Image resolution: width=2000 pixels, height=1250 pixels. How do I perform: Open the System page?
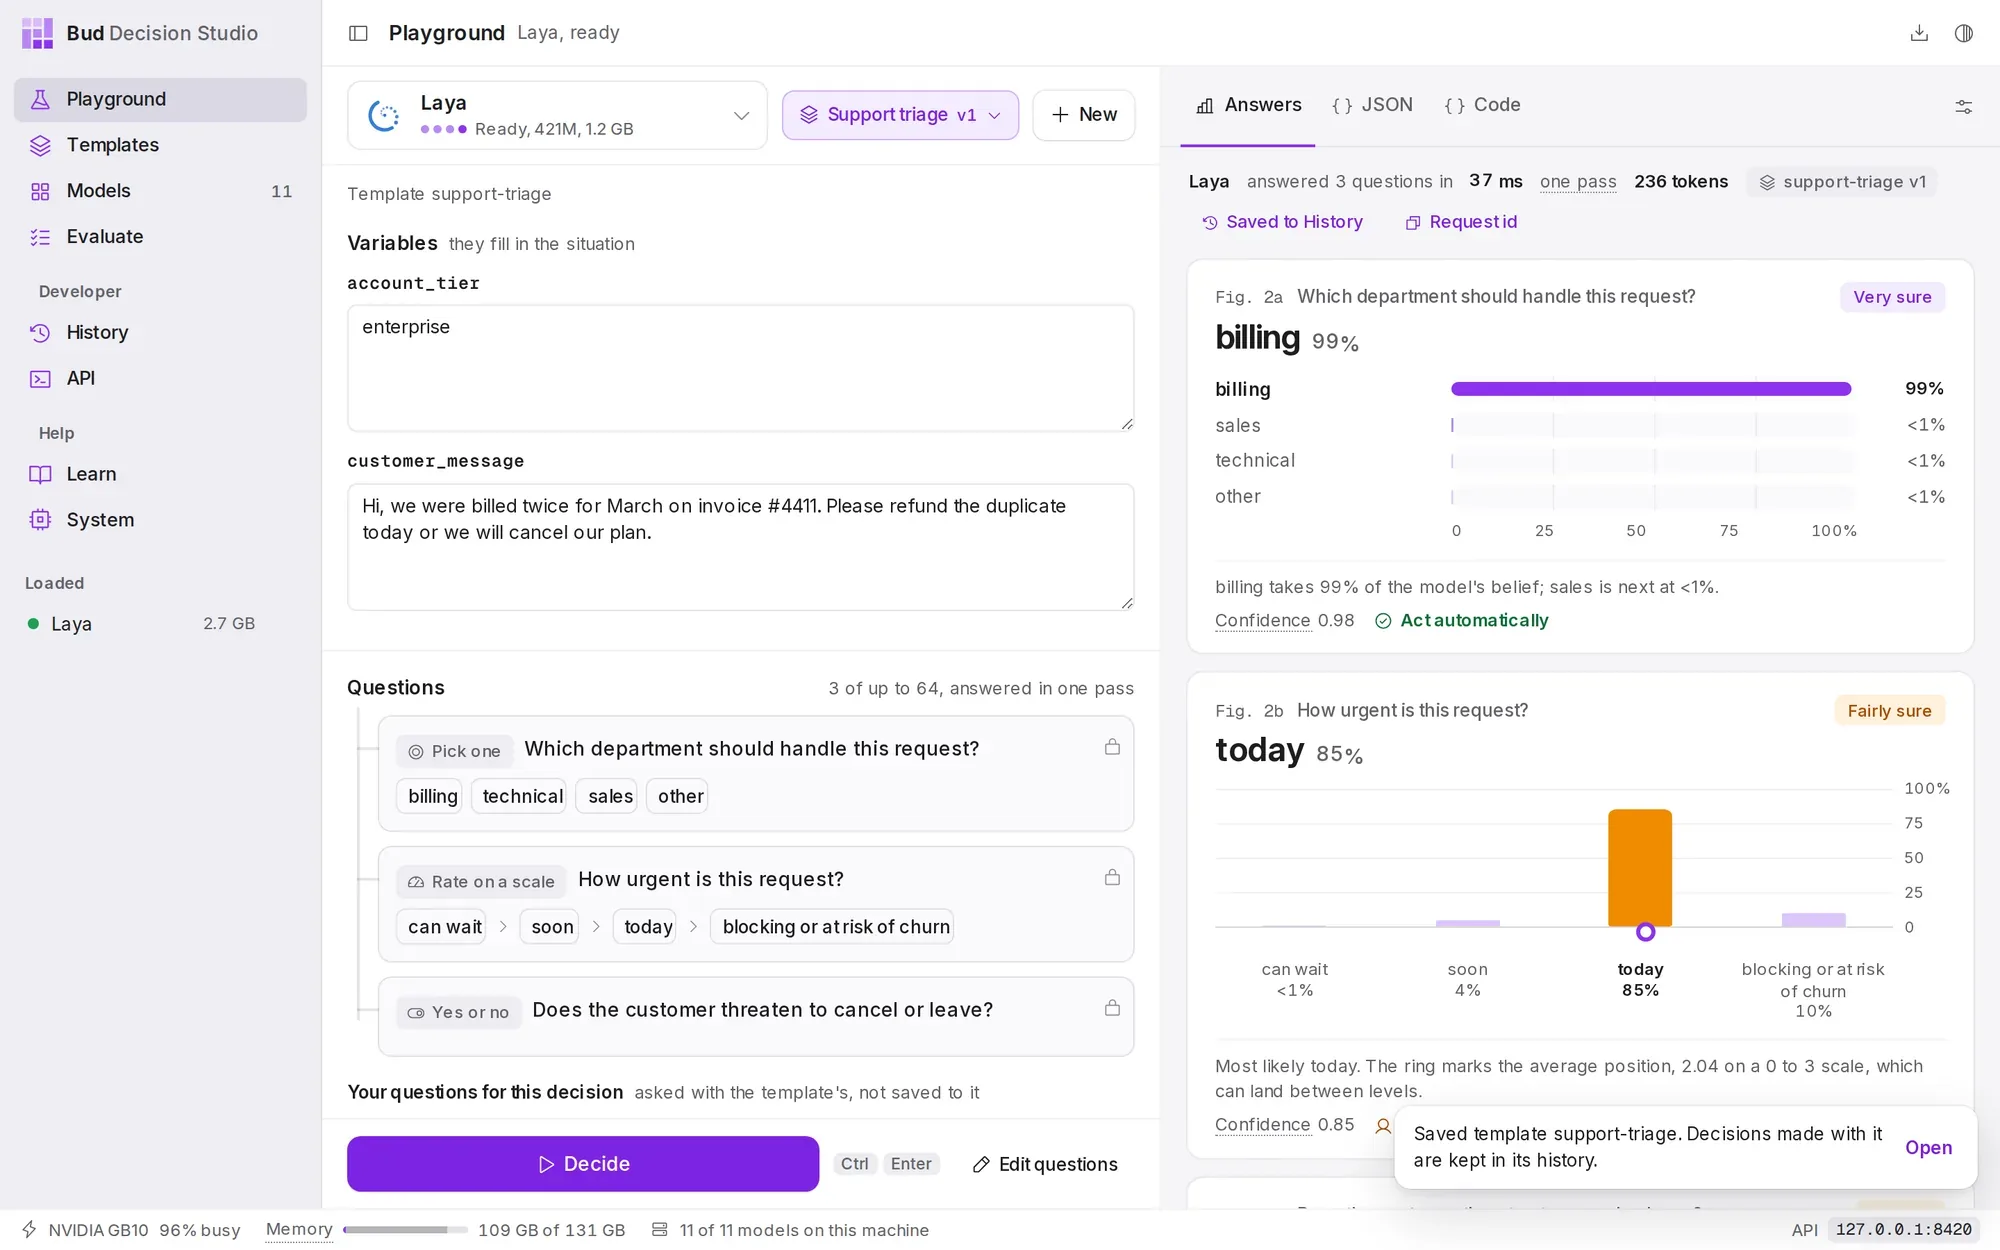pos(160,521)
